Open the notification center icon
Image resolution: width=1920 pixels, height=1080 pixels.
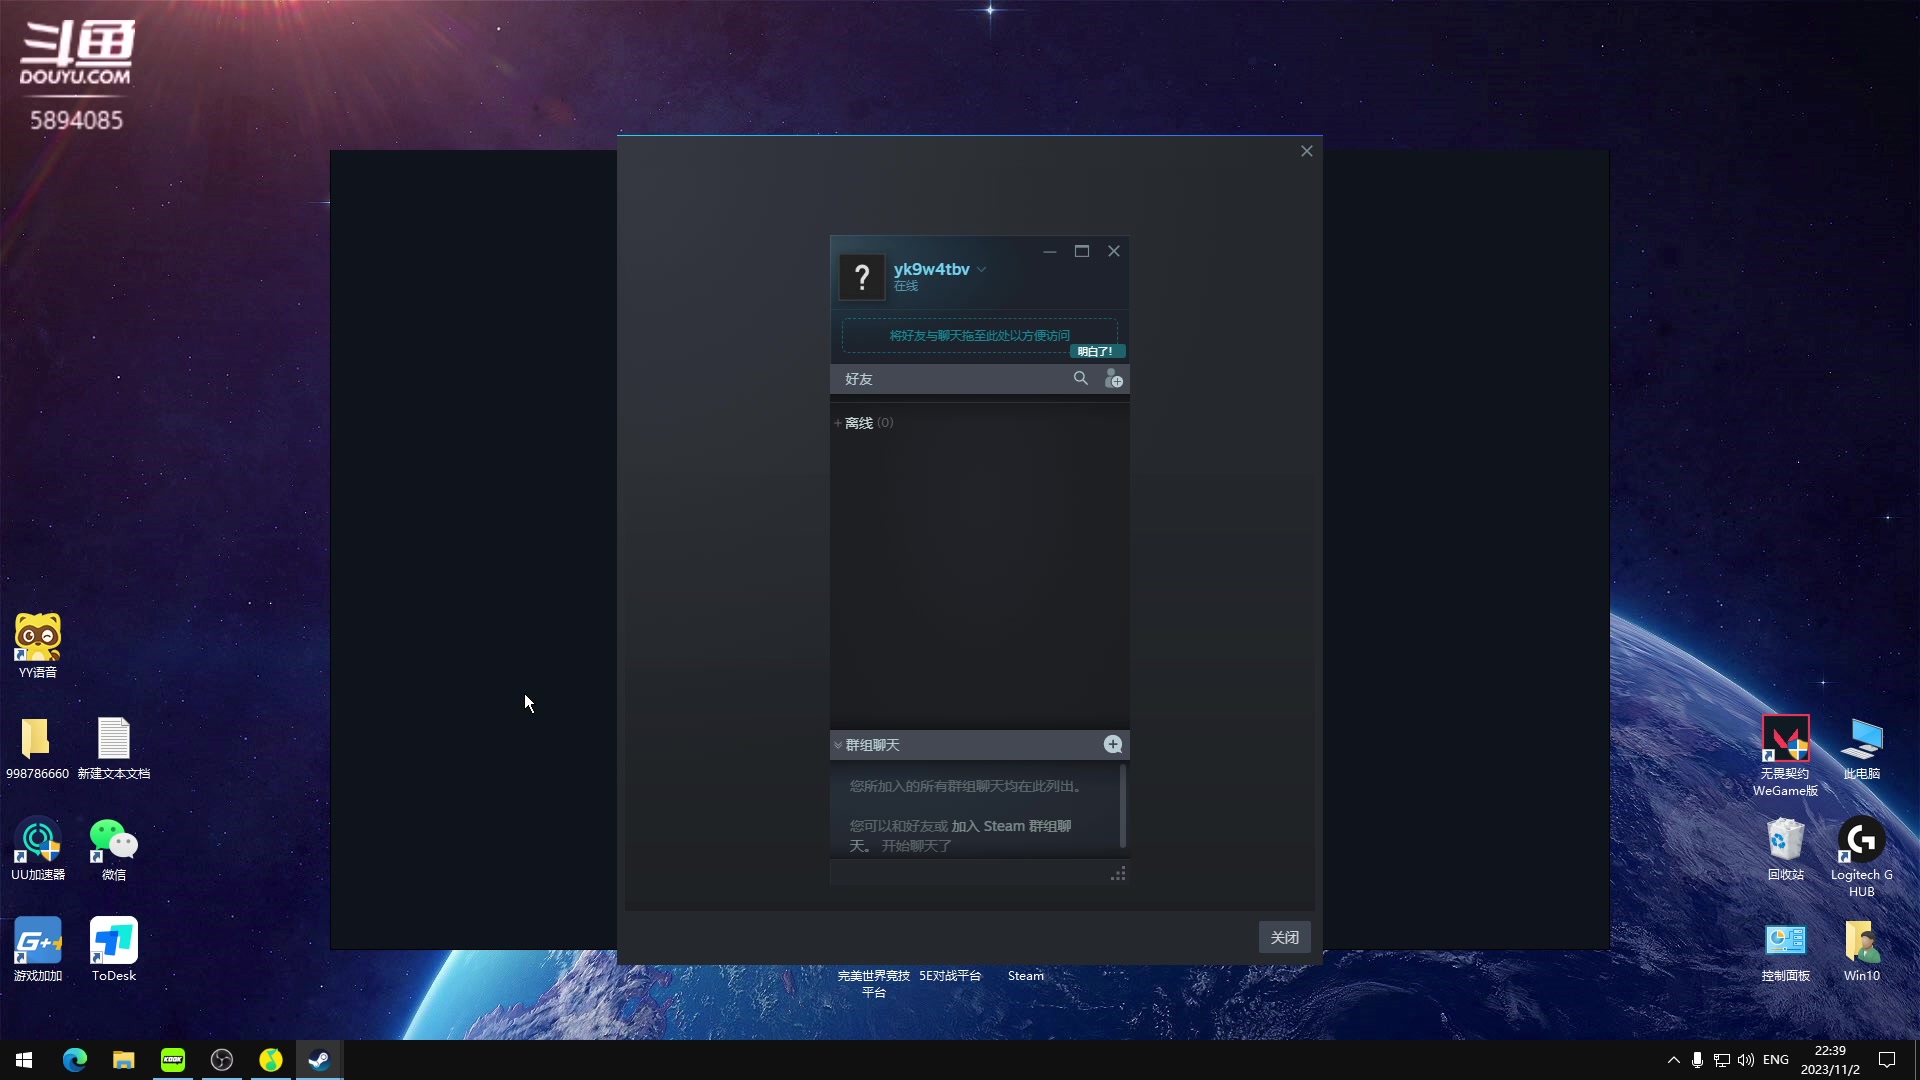1887,1060
